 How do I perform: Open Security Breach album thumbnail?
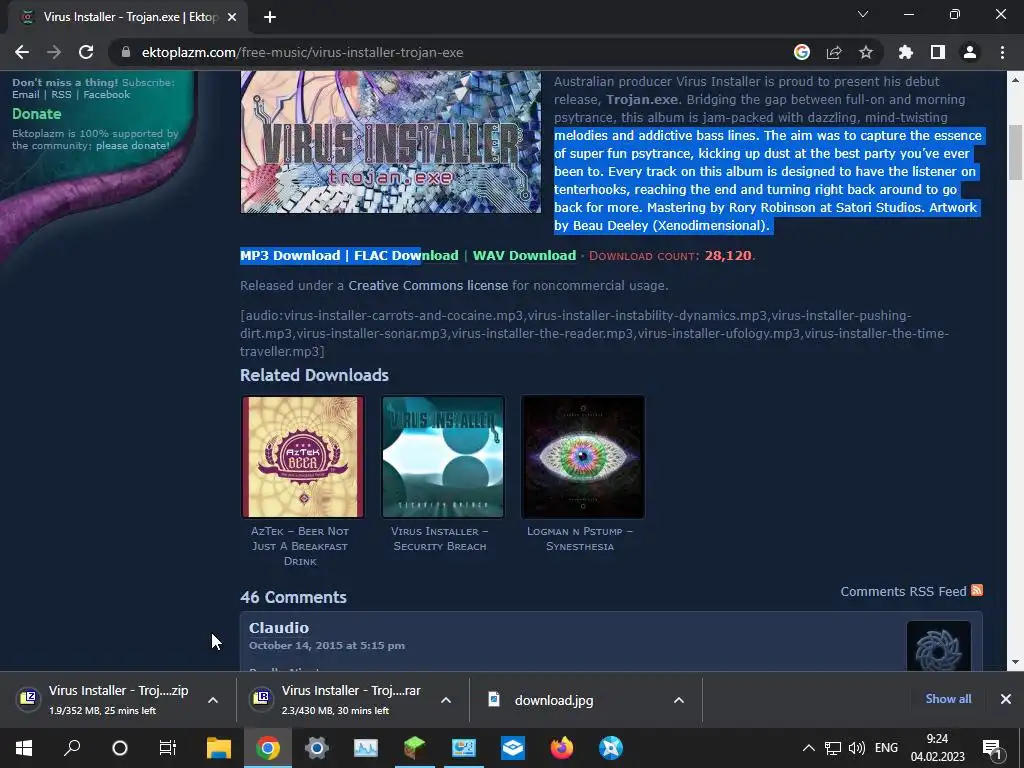tap(443, 456)
